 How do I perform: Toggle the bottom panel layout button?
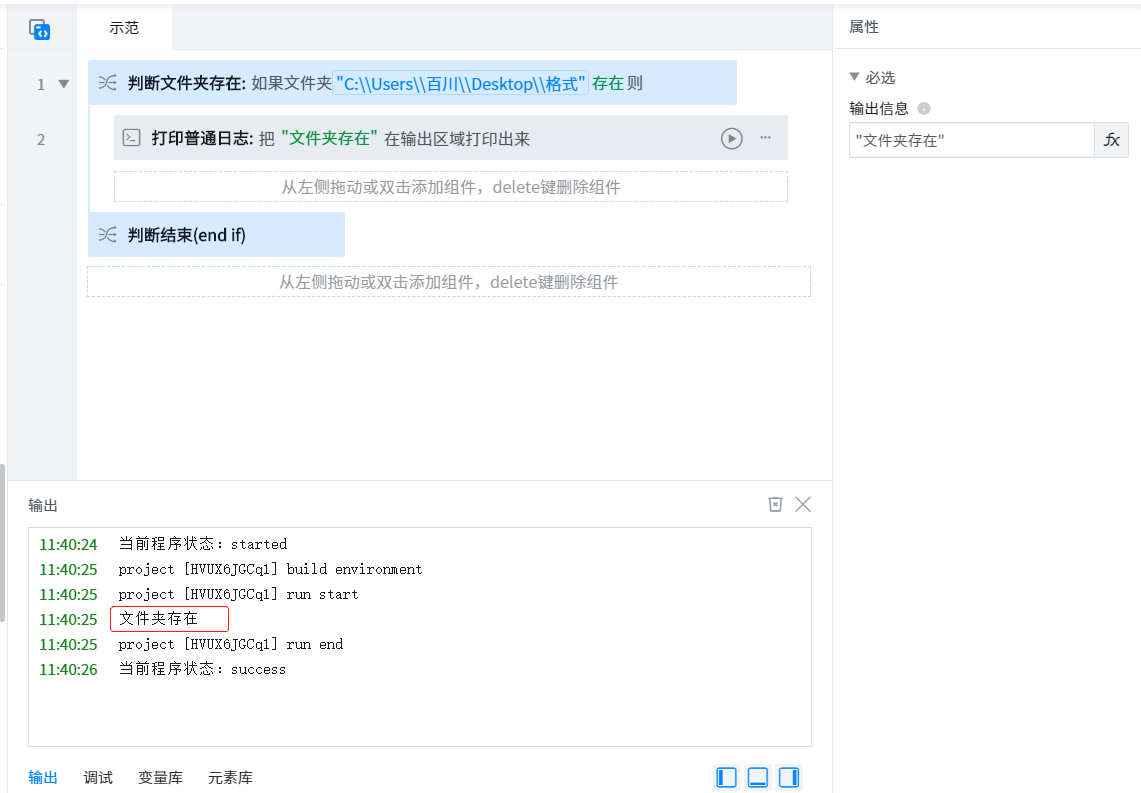758,777
